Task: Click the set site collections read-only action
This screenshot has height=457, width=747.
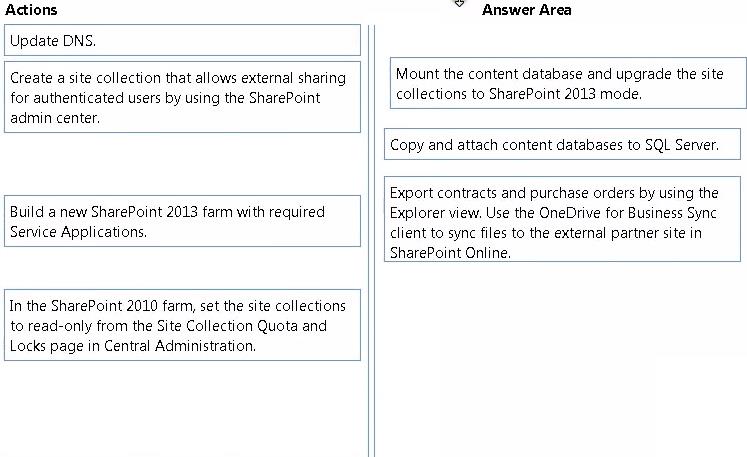Action: click(182, 325)
